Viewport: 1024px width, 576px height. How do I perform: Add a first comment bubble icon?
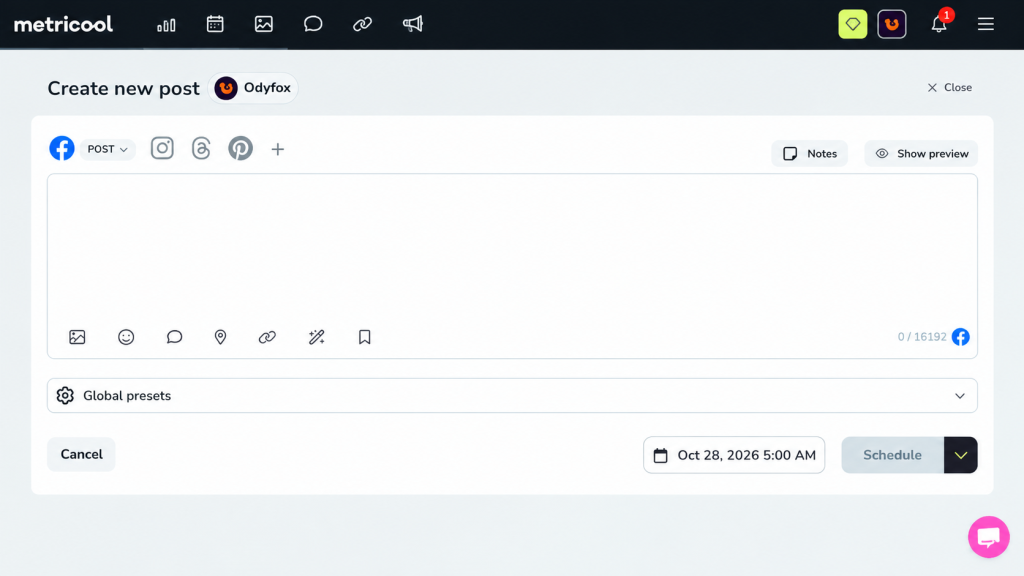(174, 337)
